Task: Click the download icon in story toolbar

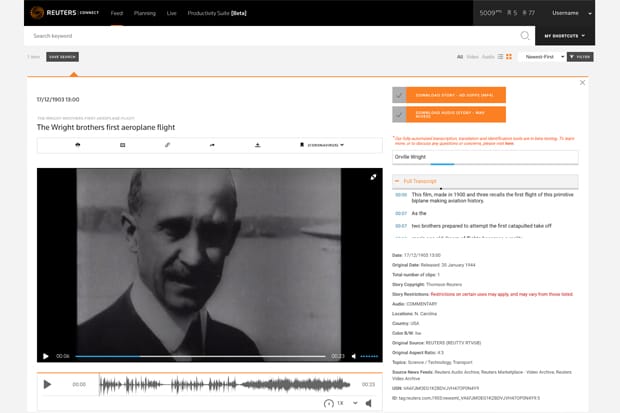Action: pyautogui.click(x=257, y=145)
